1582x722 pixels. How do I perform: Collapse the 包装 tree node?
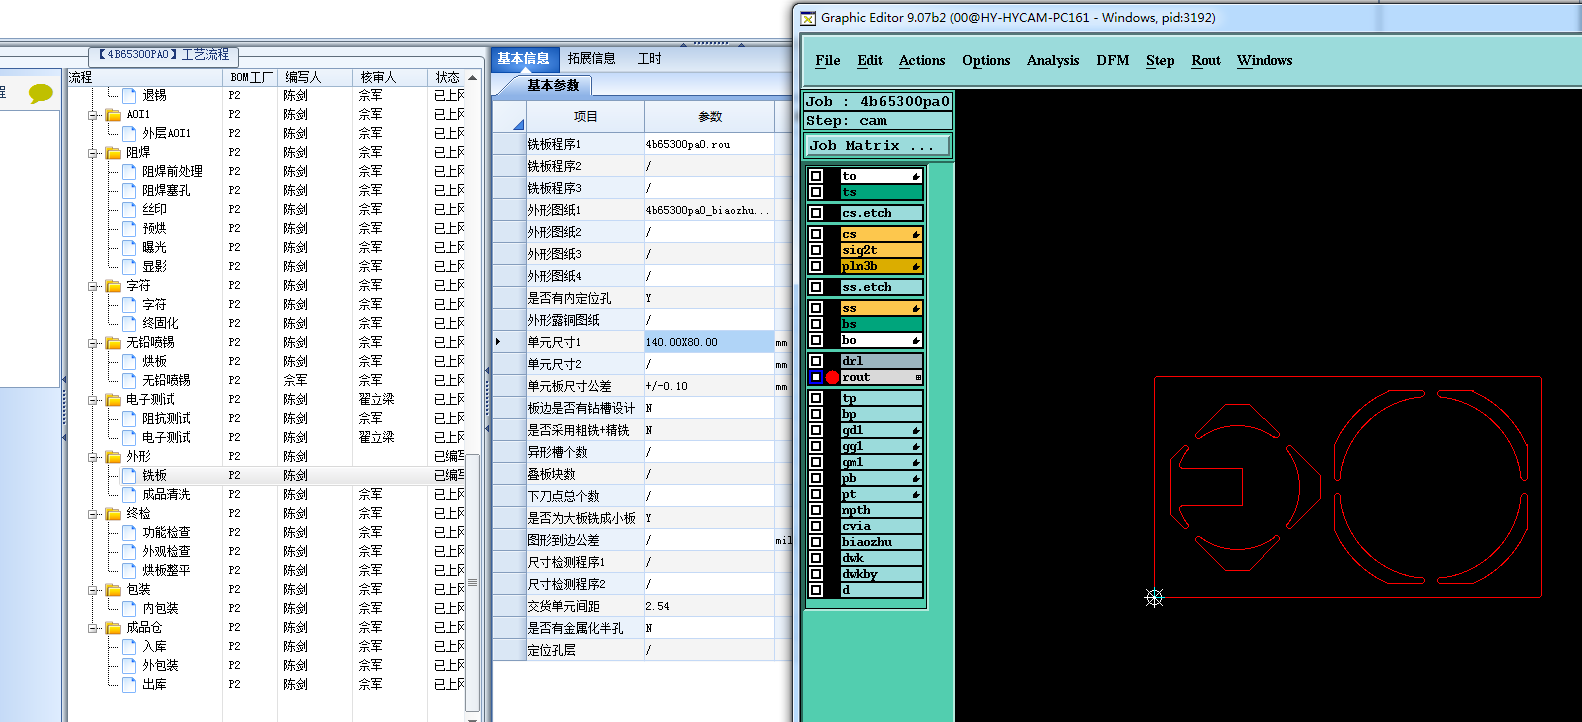94,590
